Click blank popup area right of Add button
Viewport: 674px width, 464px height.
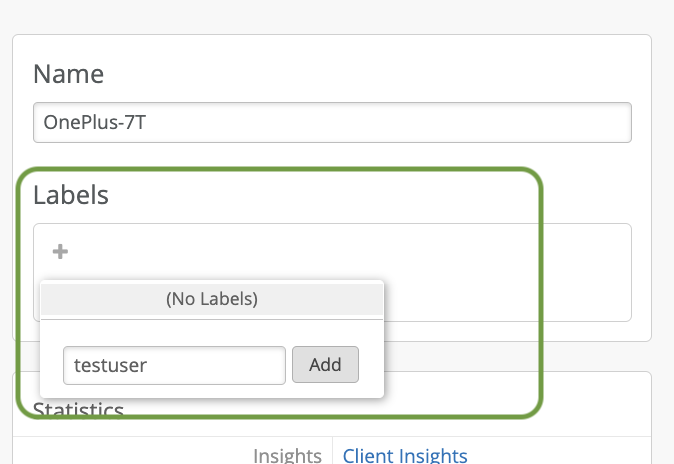click(x=371, y=365)
